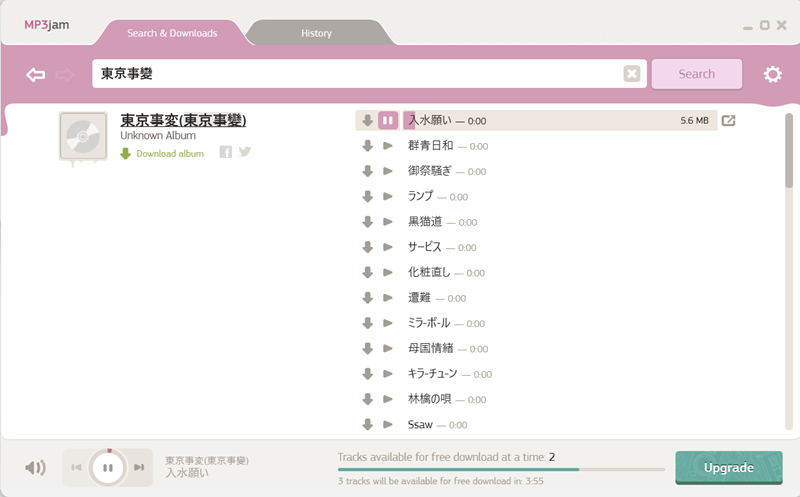Image resolution: width=800 pixels, height=497 pixels.
Task: Download the track 入水願い
Action: tap(367, 121)
